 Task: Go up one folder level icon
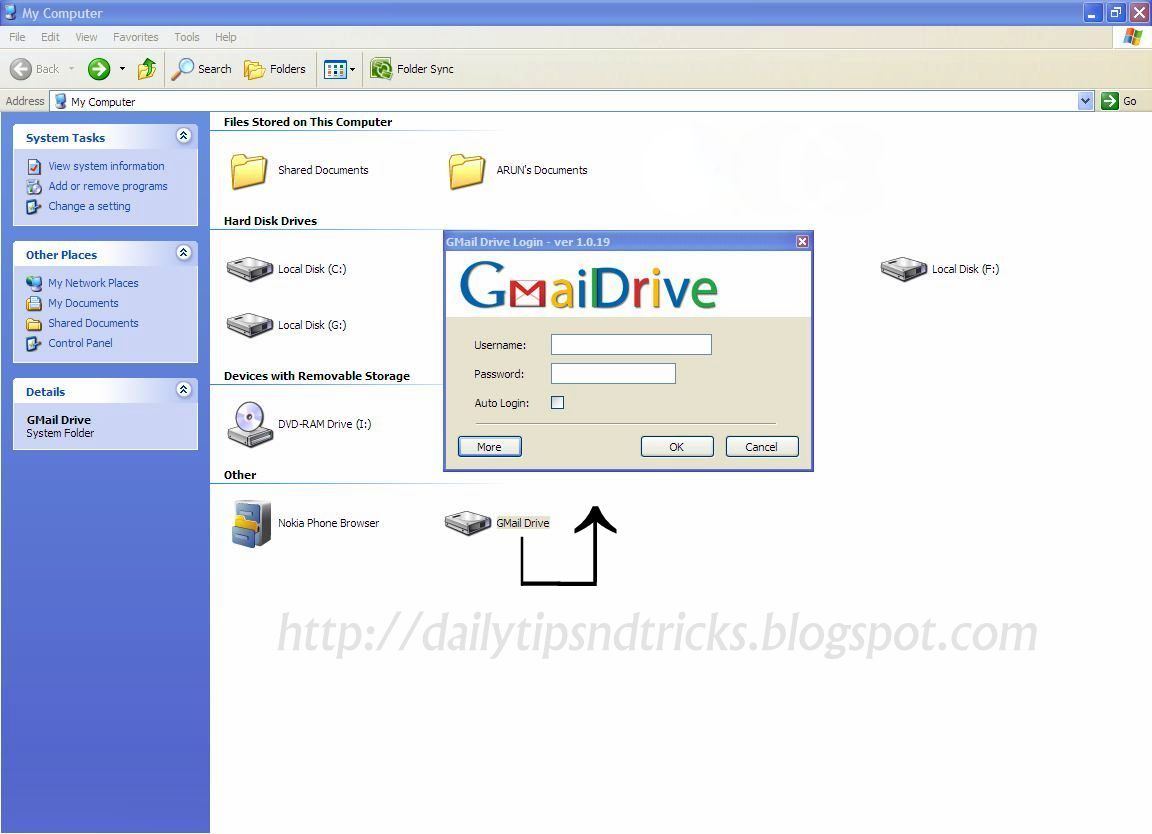[x=147, y=69]
